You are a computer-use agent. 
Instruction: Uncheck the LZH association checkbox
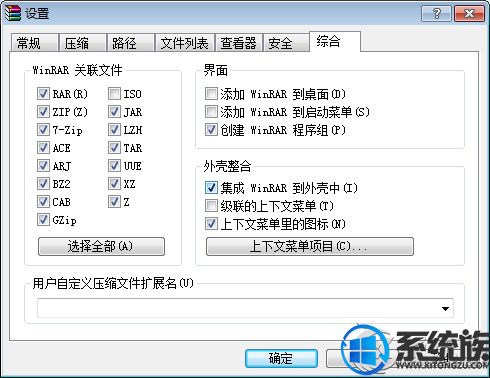point(114,130)
